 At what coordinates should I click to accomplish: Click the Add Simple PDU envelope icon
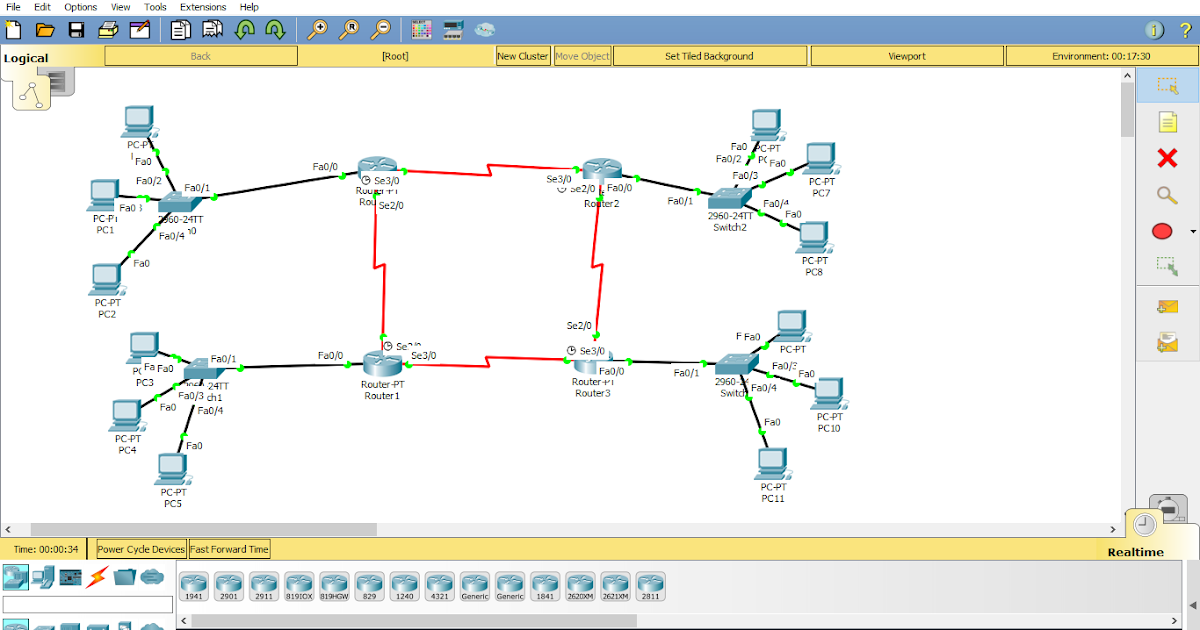[1166, 307]
